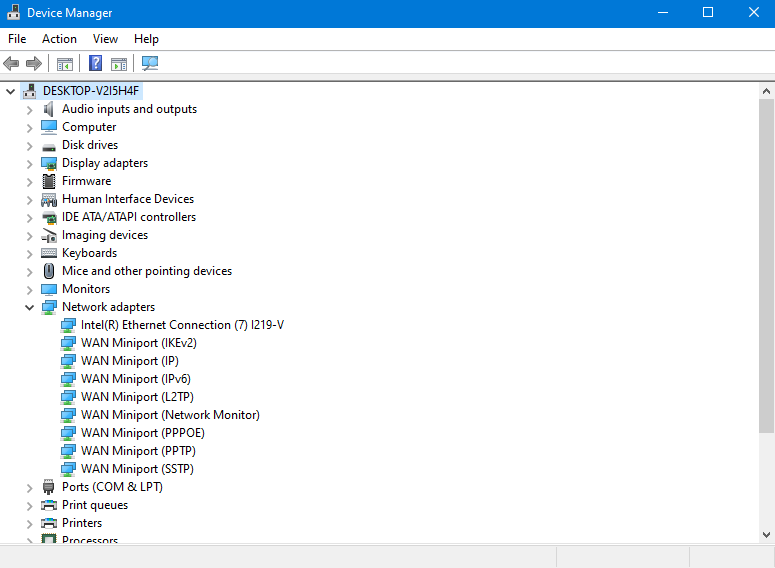Viewport: 775px width, 568px height.
Task: Click the Show/Hide Console Tree toolbar icon
Action: click(x=65, y=63)
